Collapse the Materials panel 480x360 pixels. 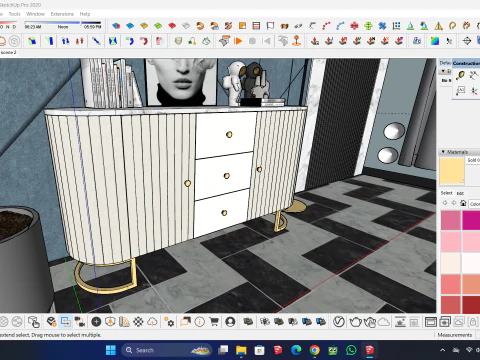[x=443, y=152]
